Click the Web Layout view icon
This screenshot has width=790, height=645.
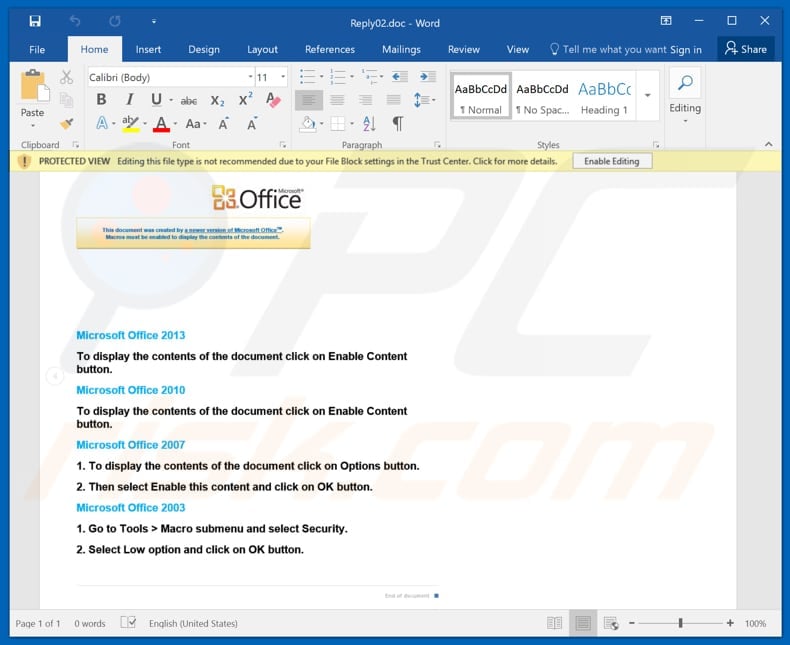point(611,623)
